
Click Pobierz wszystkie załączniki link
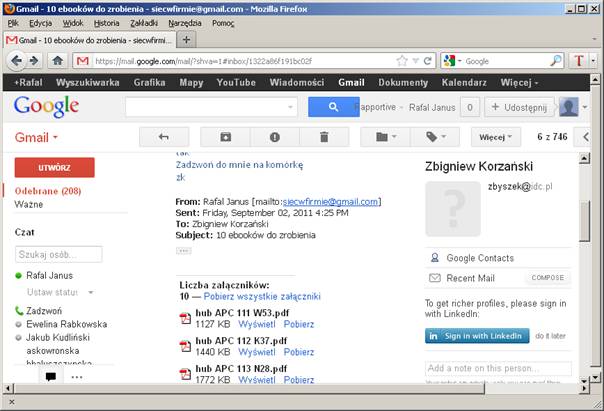click(x=262, y=296)
